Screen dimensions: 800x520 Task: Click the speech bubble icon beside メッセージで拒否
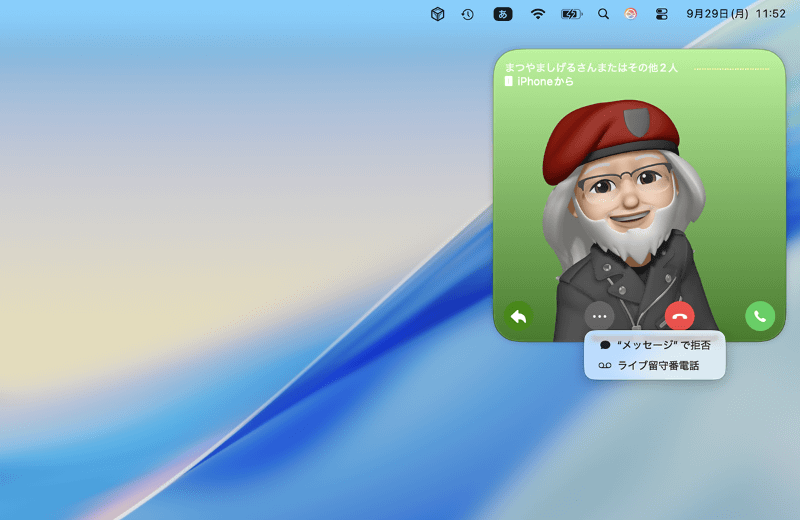[x=605, y=345]
